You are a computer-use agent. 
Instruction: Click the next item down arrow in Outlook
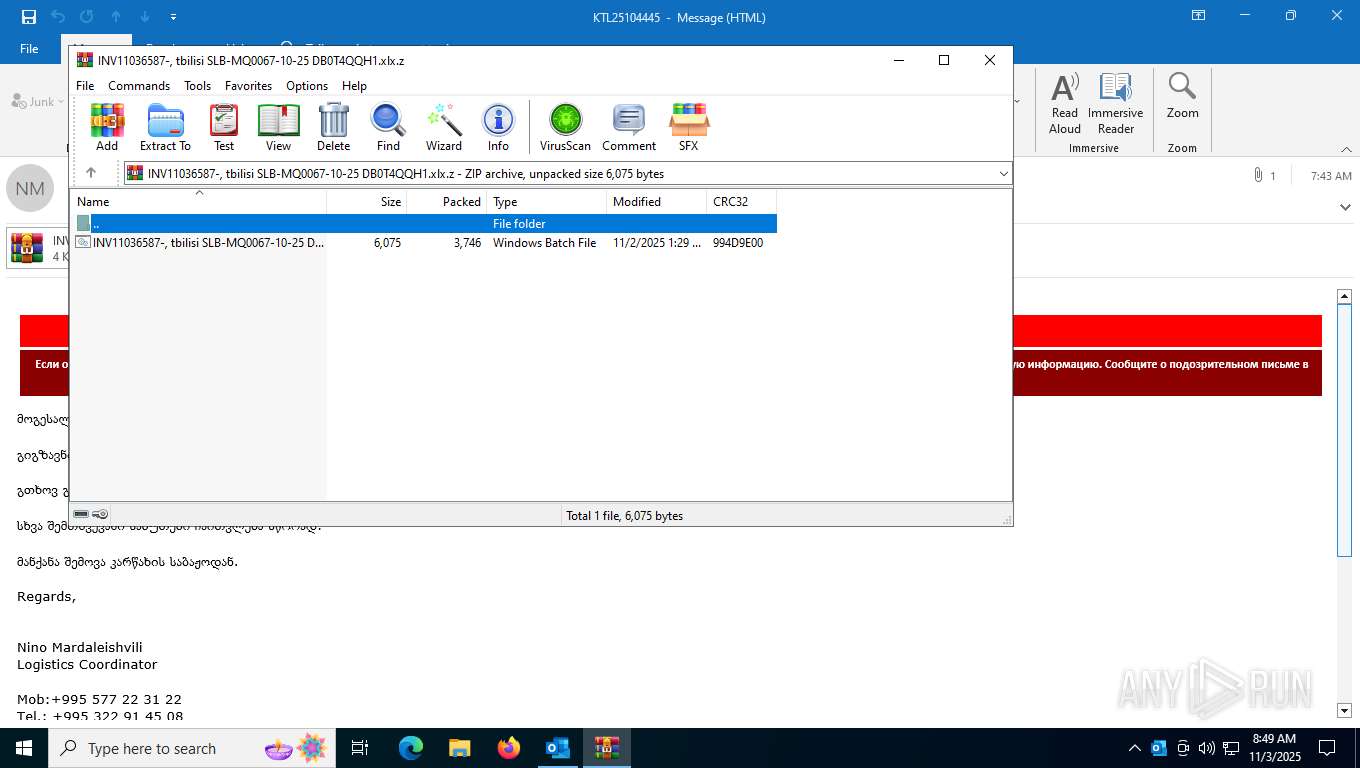(x=145, y=17)
